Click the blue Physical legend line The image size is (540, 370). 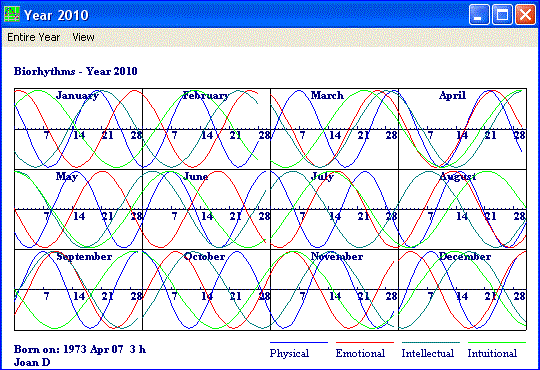click(x=299, y=342)
